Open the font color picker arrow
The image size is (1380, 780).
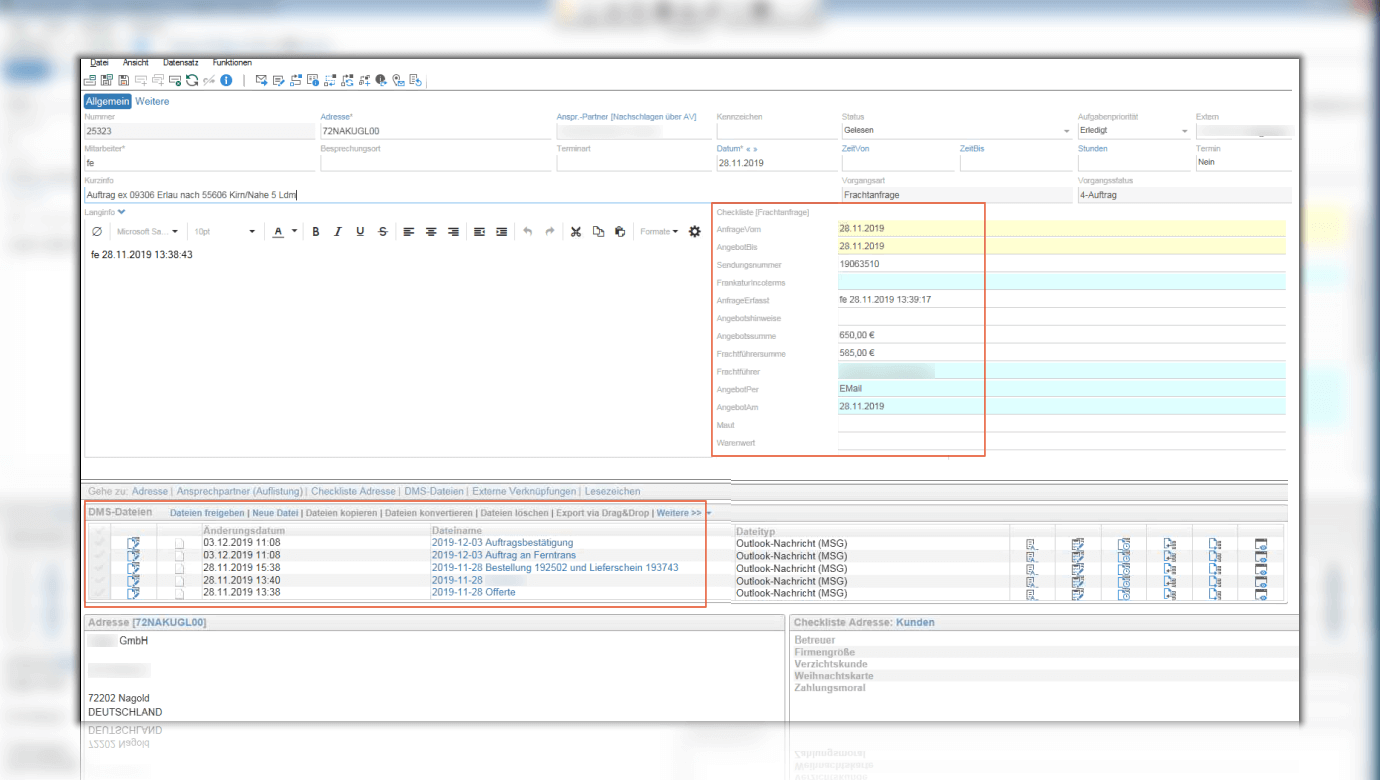(x=294, y=232)
